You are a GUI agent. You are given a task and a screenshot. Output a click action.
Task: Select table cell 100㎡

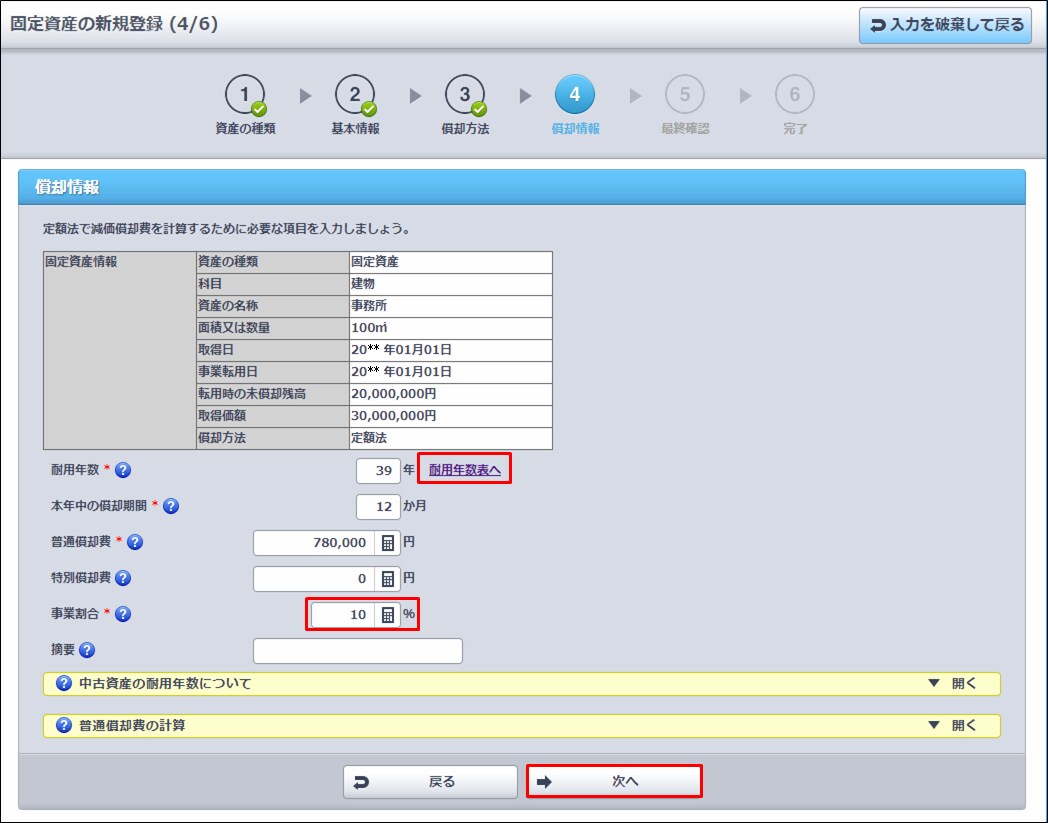(450, 328)
